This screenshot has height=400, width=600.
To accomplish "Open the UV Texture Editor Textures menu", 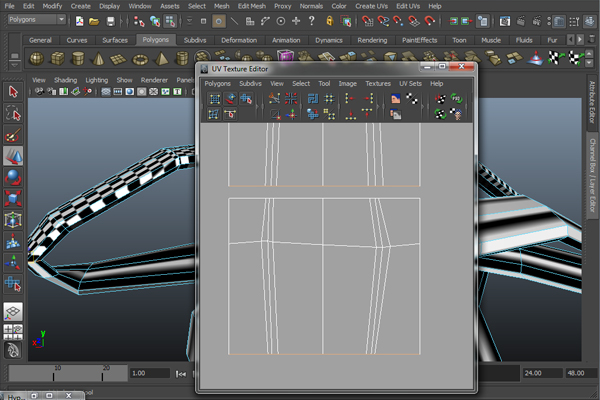I will coord(378,83).
